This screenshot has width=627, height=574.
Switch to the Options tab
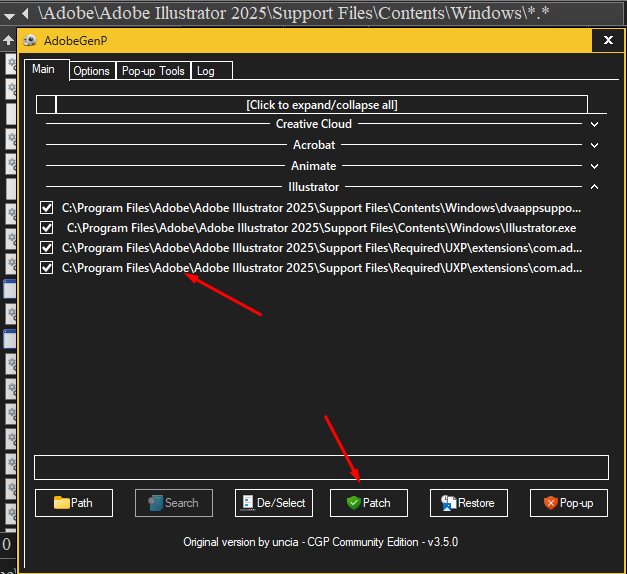point(91,71)
